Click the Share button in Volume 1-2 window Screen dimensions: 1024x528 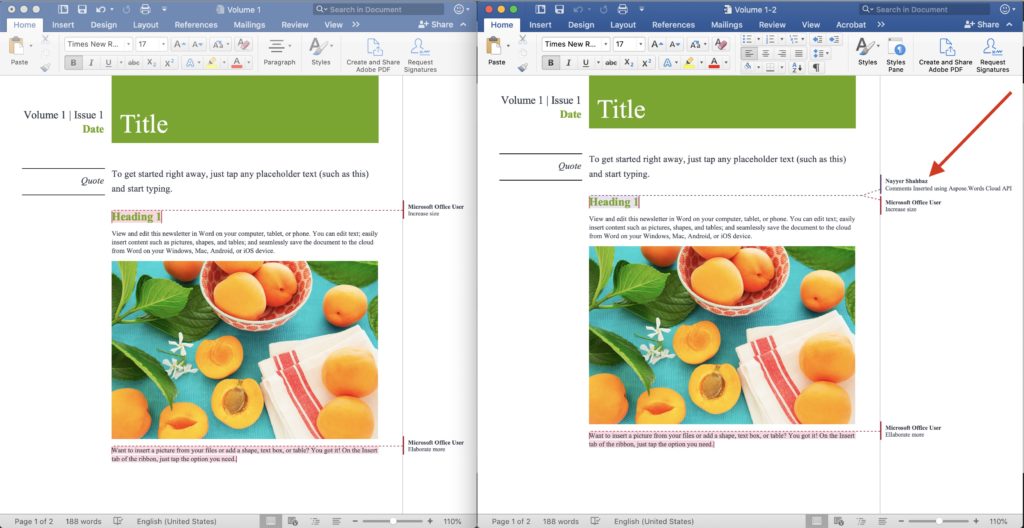tap(980, 24)
